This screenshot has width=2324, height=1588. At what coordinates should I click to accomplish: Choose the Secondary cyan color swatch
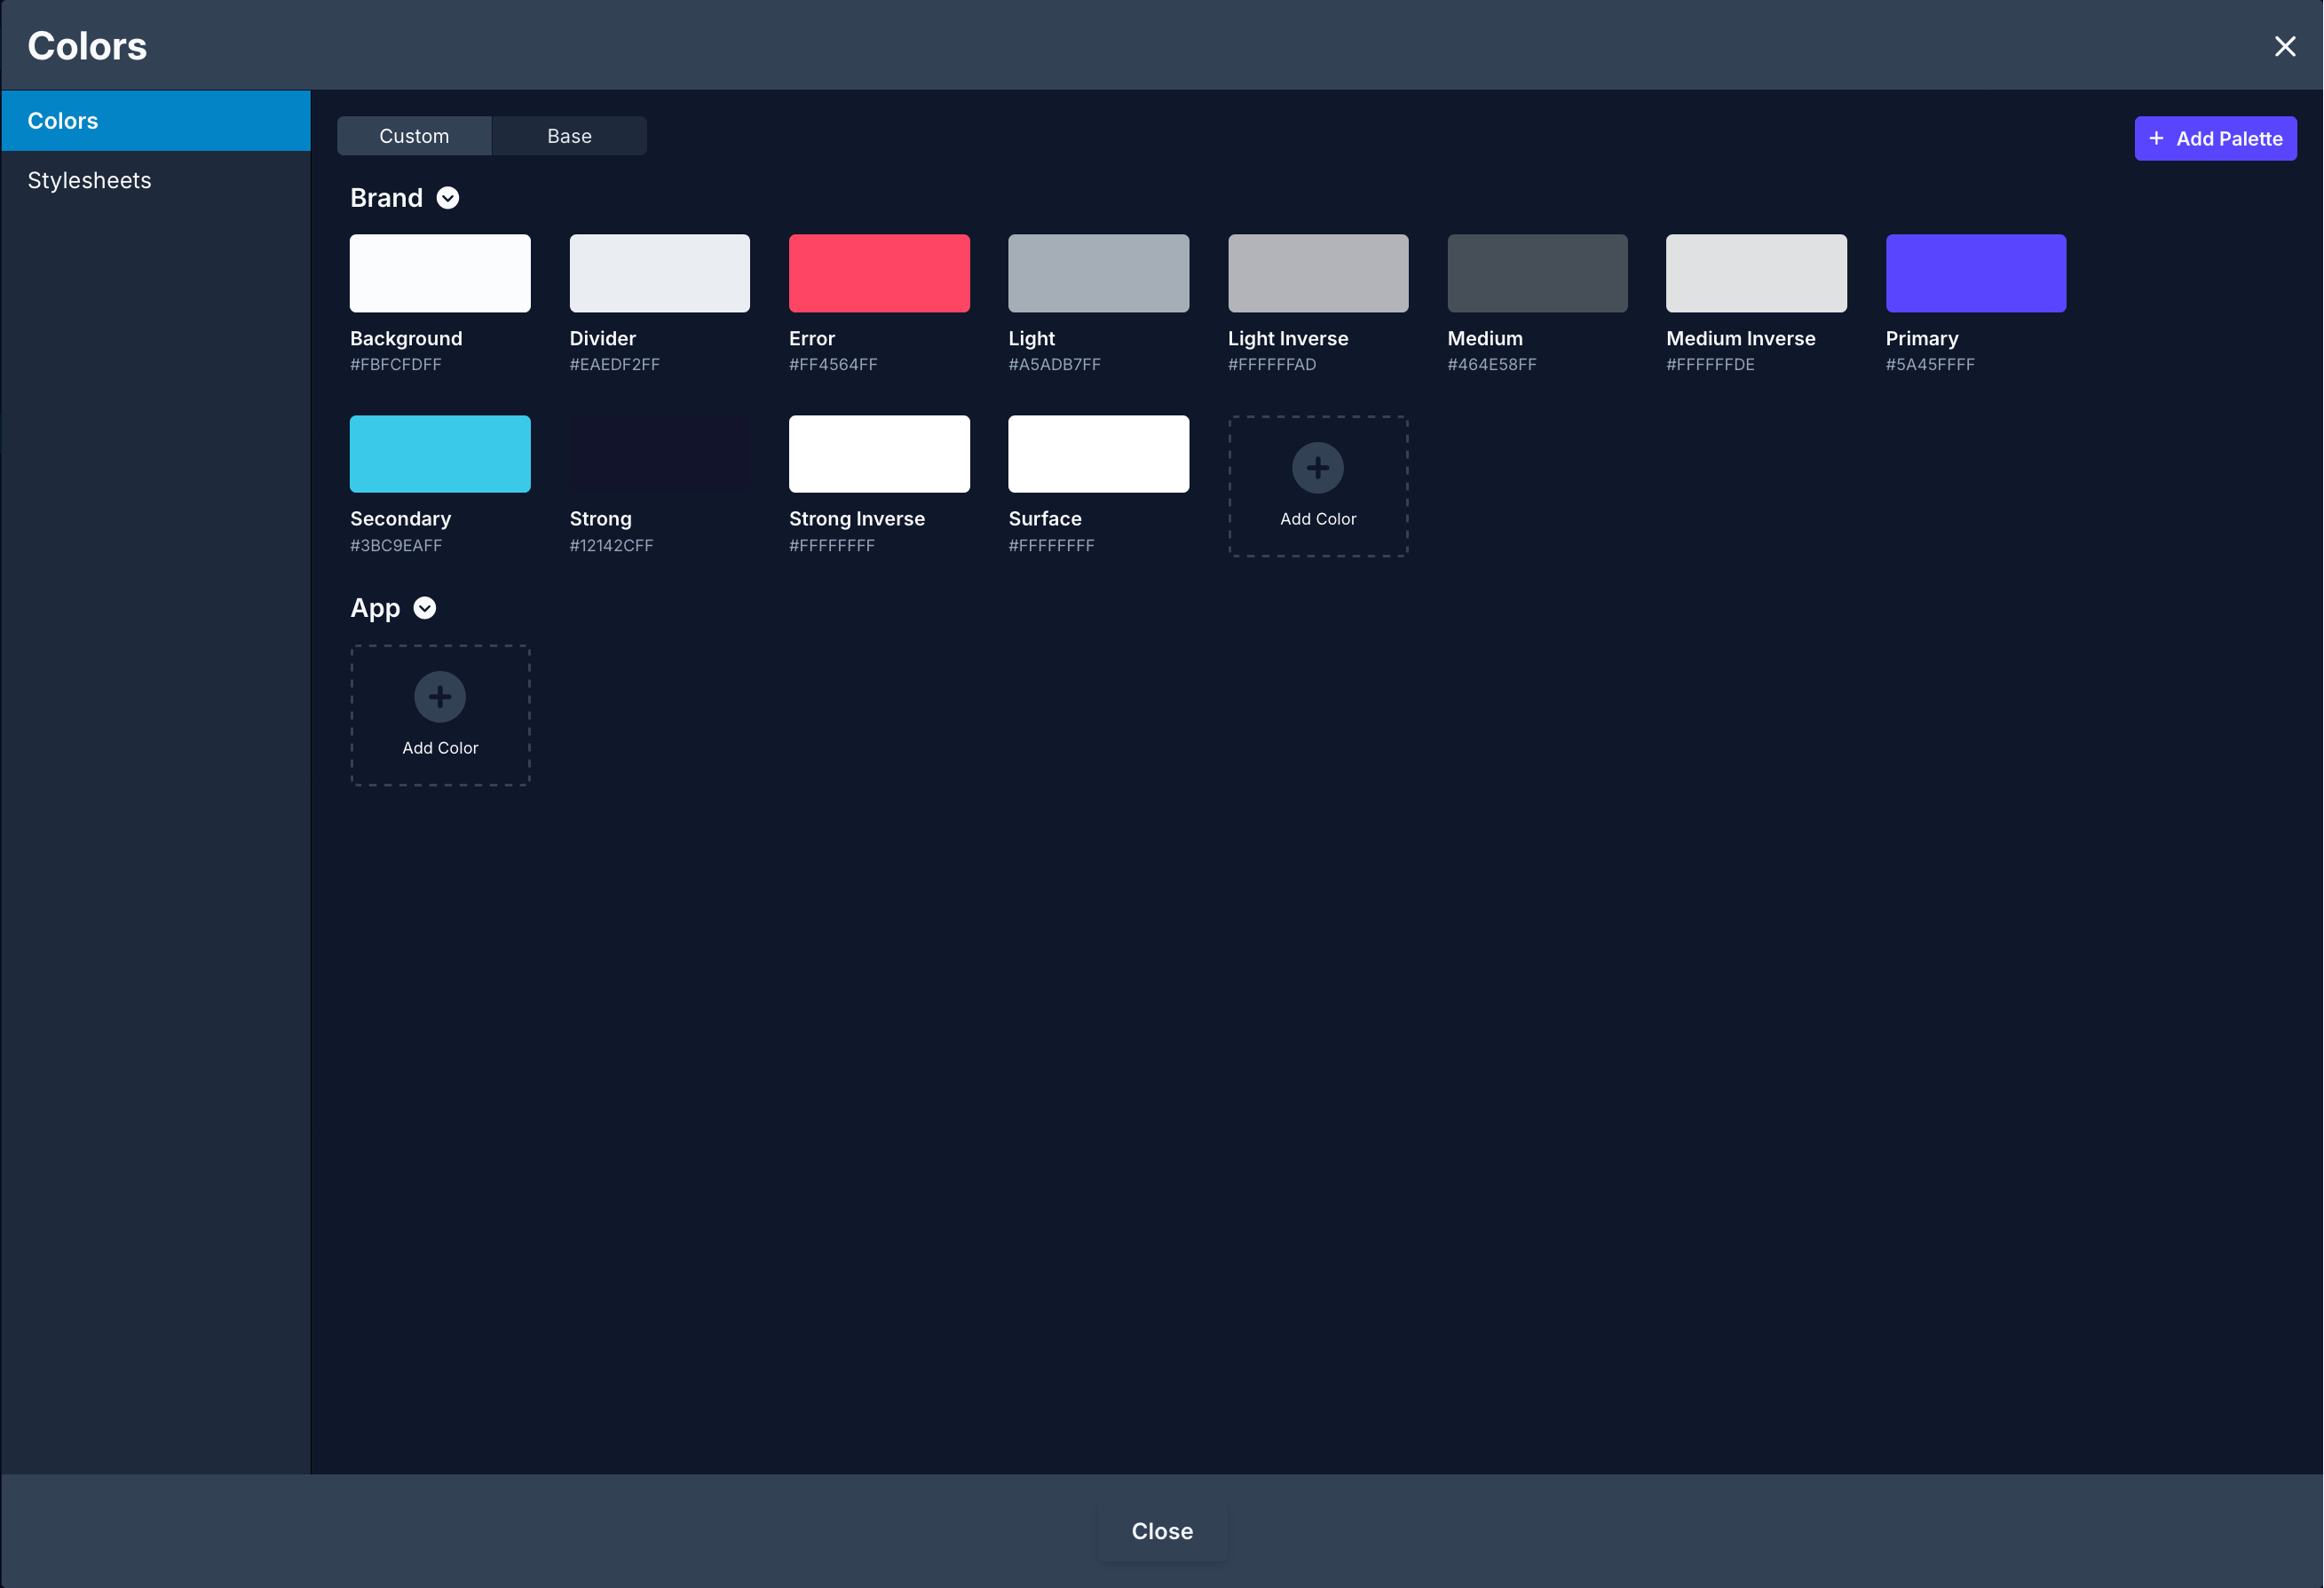tap(440, 454)
